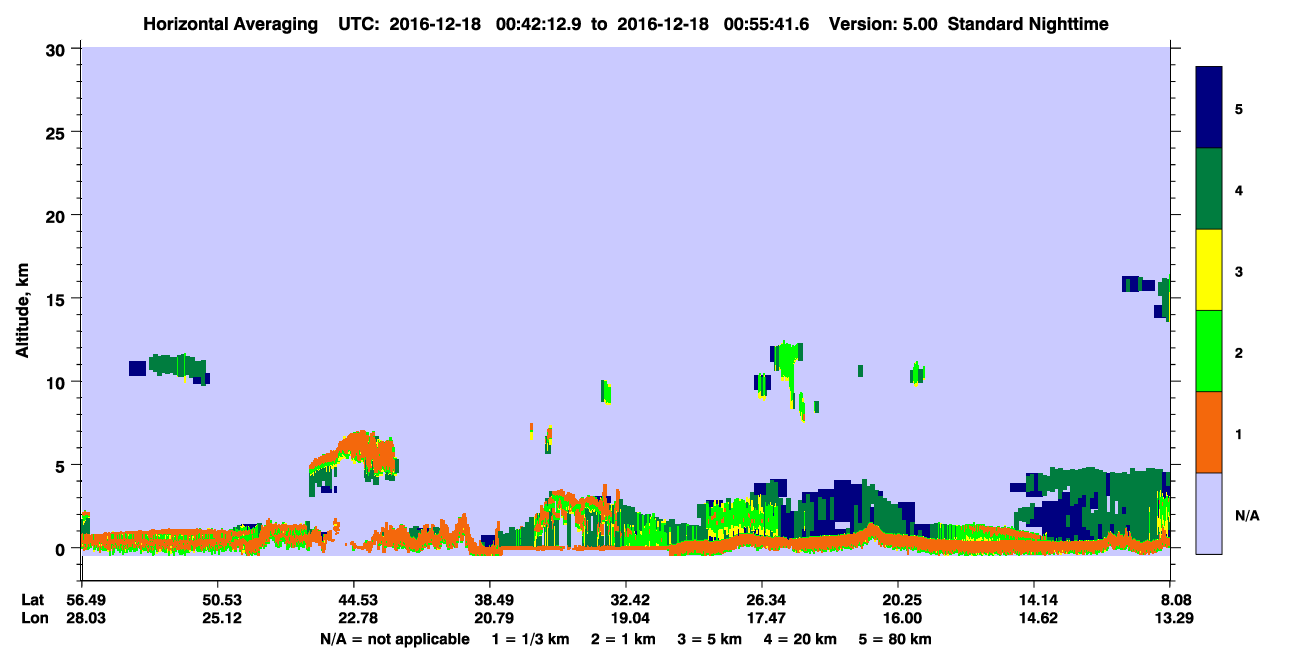
Task: Click the lavender N/A color bar segment
Action: pos(1209,513)
